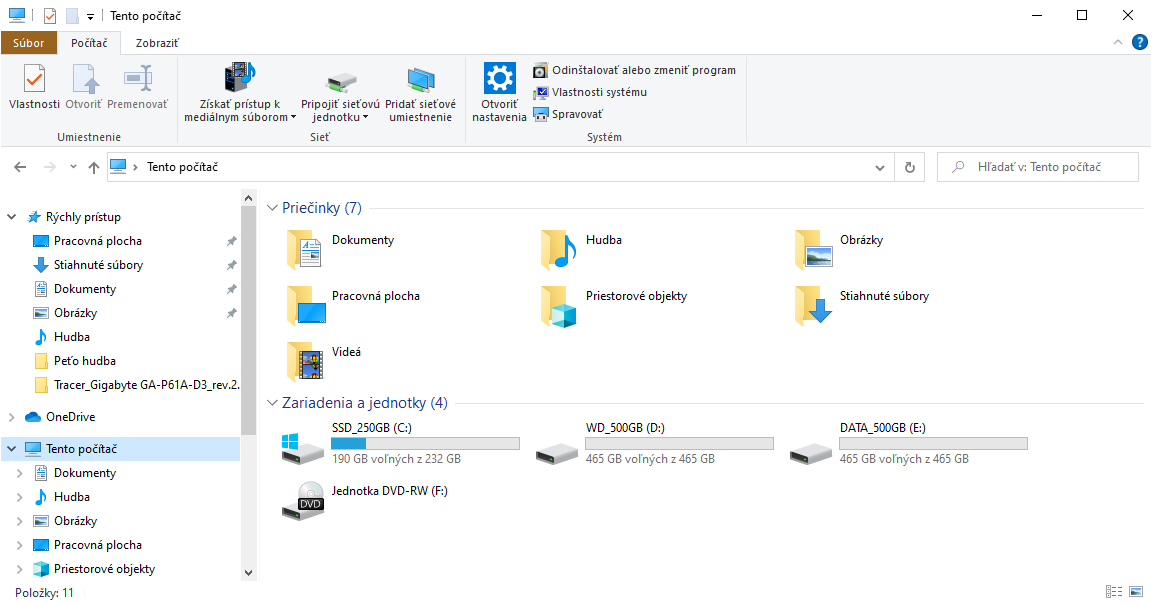Click the refresh icon beside the address bar
The width and height of the screenshot is (1152, 605).
pyautogui.click(x=909, y=166)
